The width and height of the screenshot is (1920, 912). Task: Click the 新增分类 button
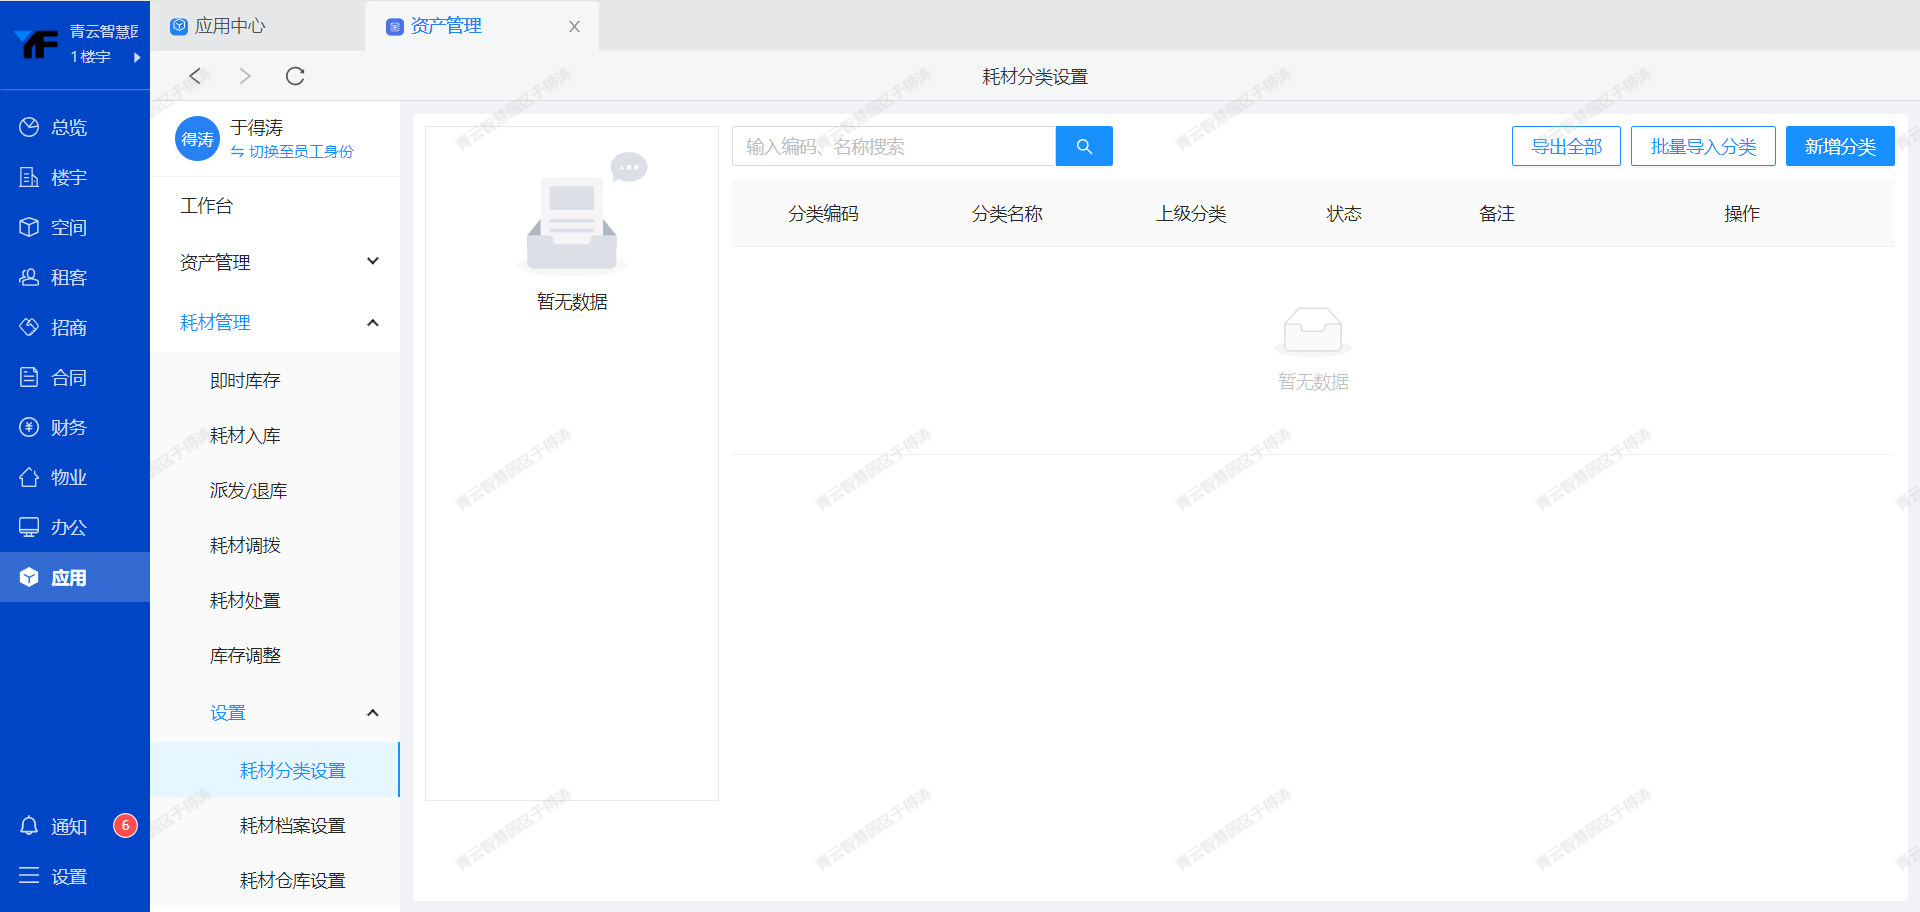1839,146
